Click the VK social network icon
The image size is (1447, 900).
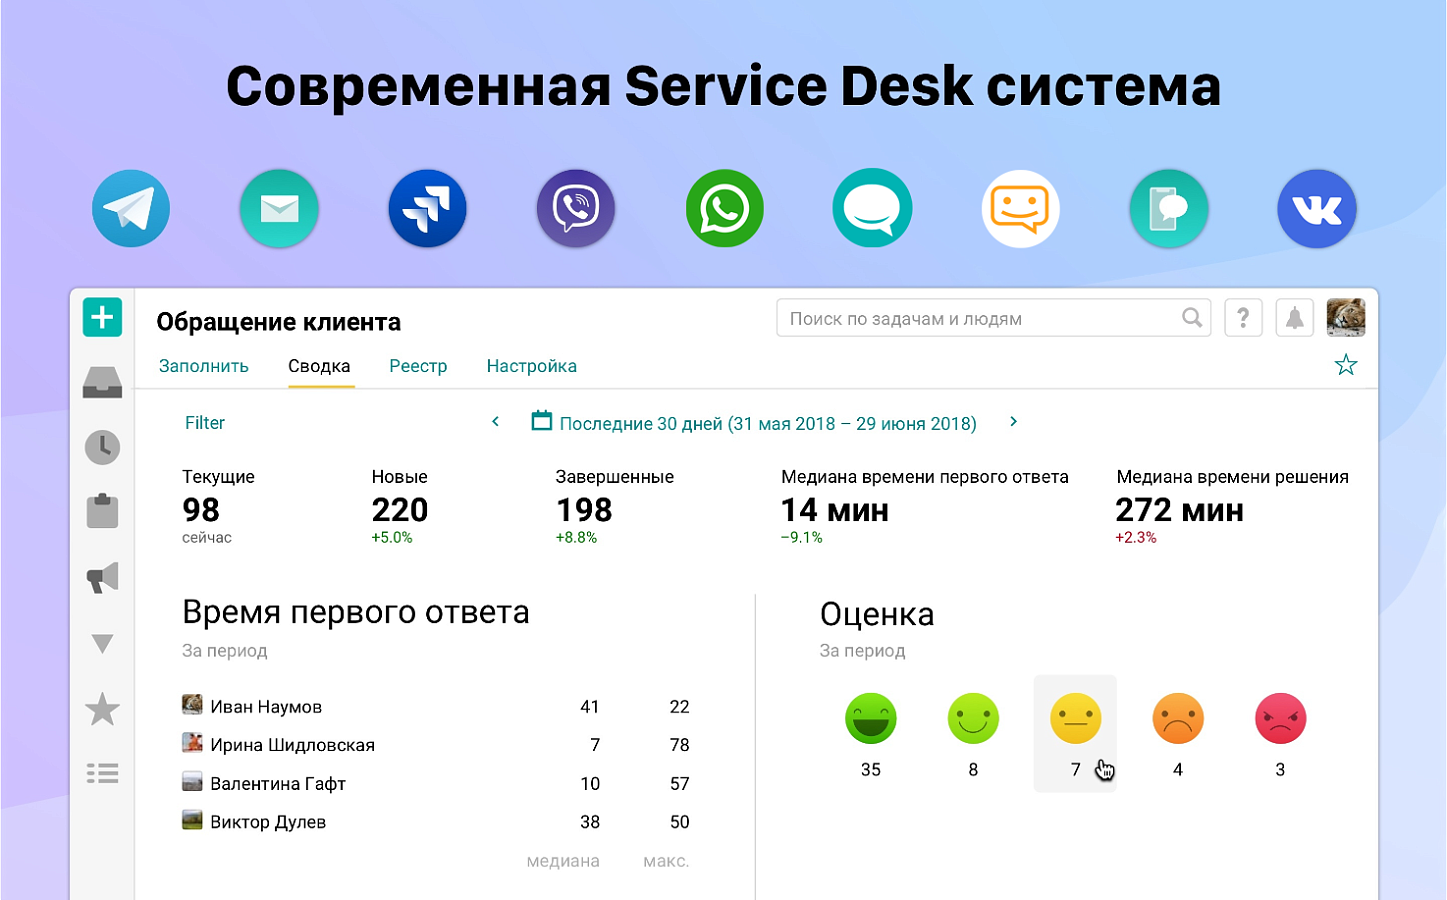(1317, 209)
